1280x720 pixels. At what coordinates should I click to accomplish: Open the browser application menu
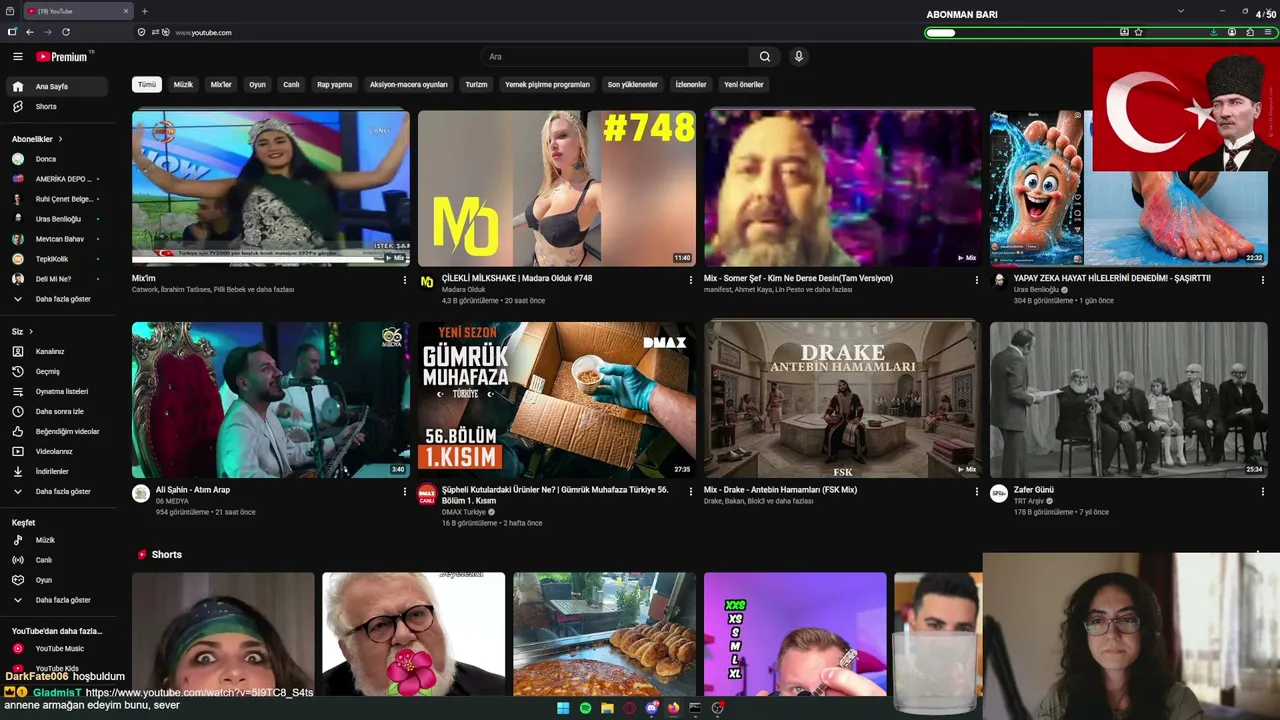click(x=1268, y=32)
